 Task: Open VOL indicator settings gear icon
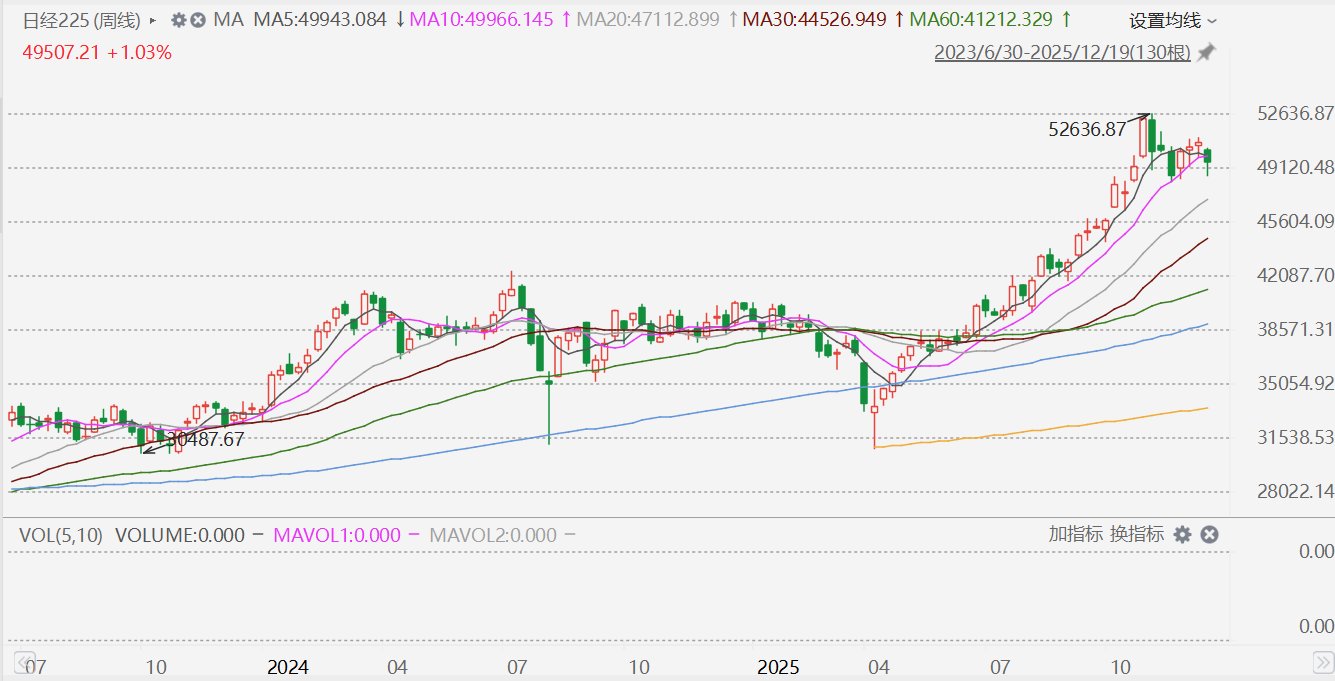click(1182, 535)
